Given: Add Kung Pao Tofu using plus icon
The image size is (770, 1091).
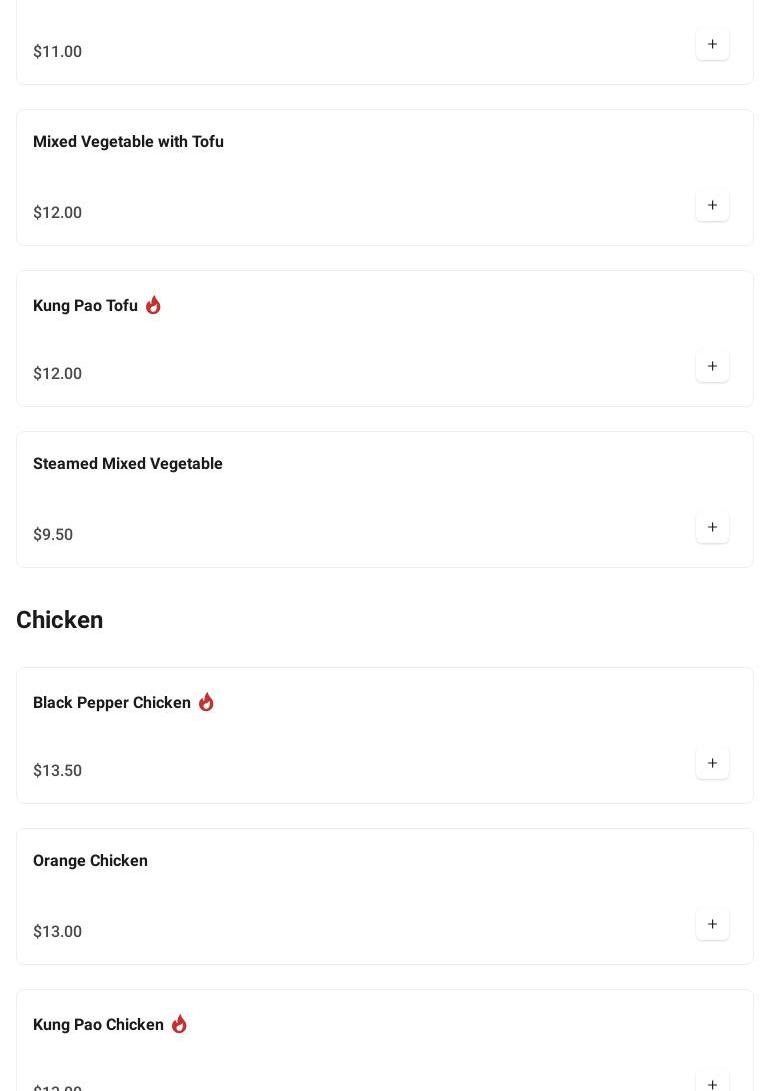Looking at the screenshot, I should [712, 366].
